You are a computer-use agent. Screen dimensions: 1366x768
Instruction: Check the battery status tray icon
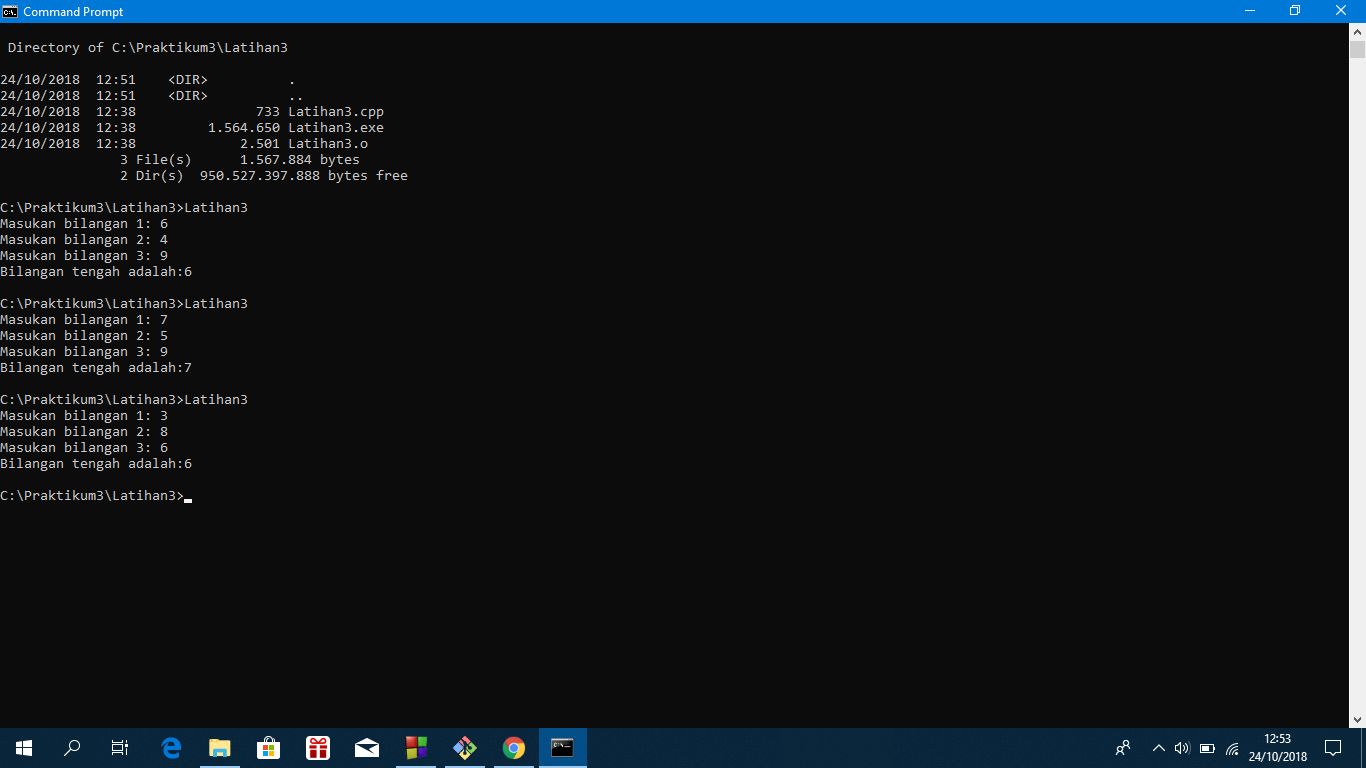click(x=1207, y=748)
